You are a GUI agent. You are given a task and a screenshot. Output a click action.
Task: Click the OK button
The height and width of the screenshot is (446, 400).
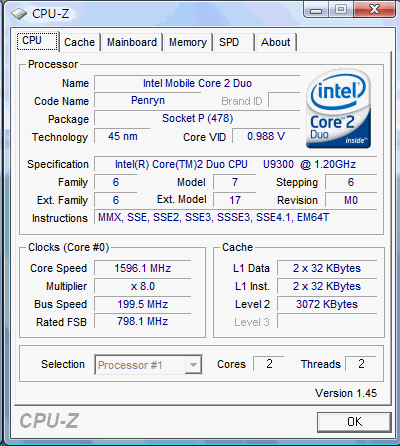(354, 422)
